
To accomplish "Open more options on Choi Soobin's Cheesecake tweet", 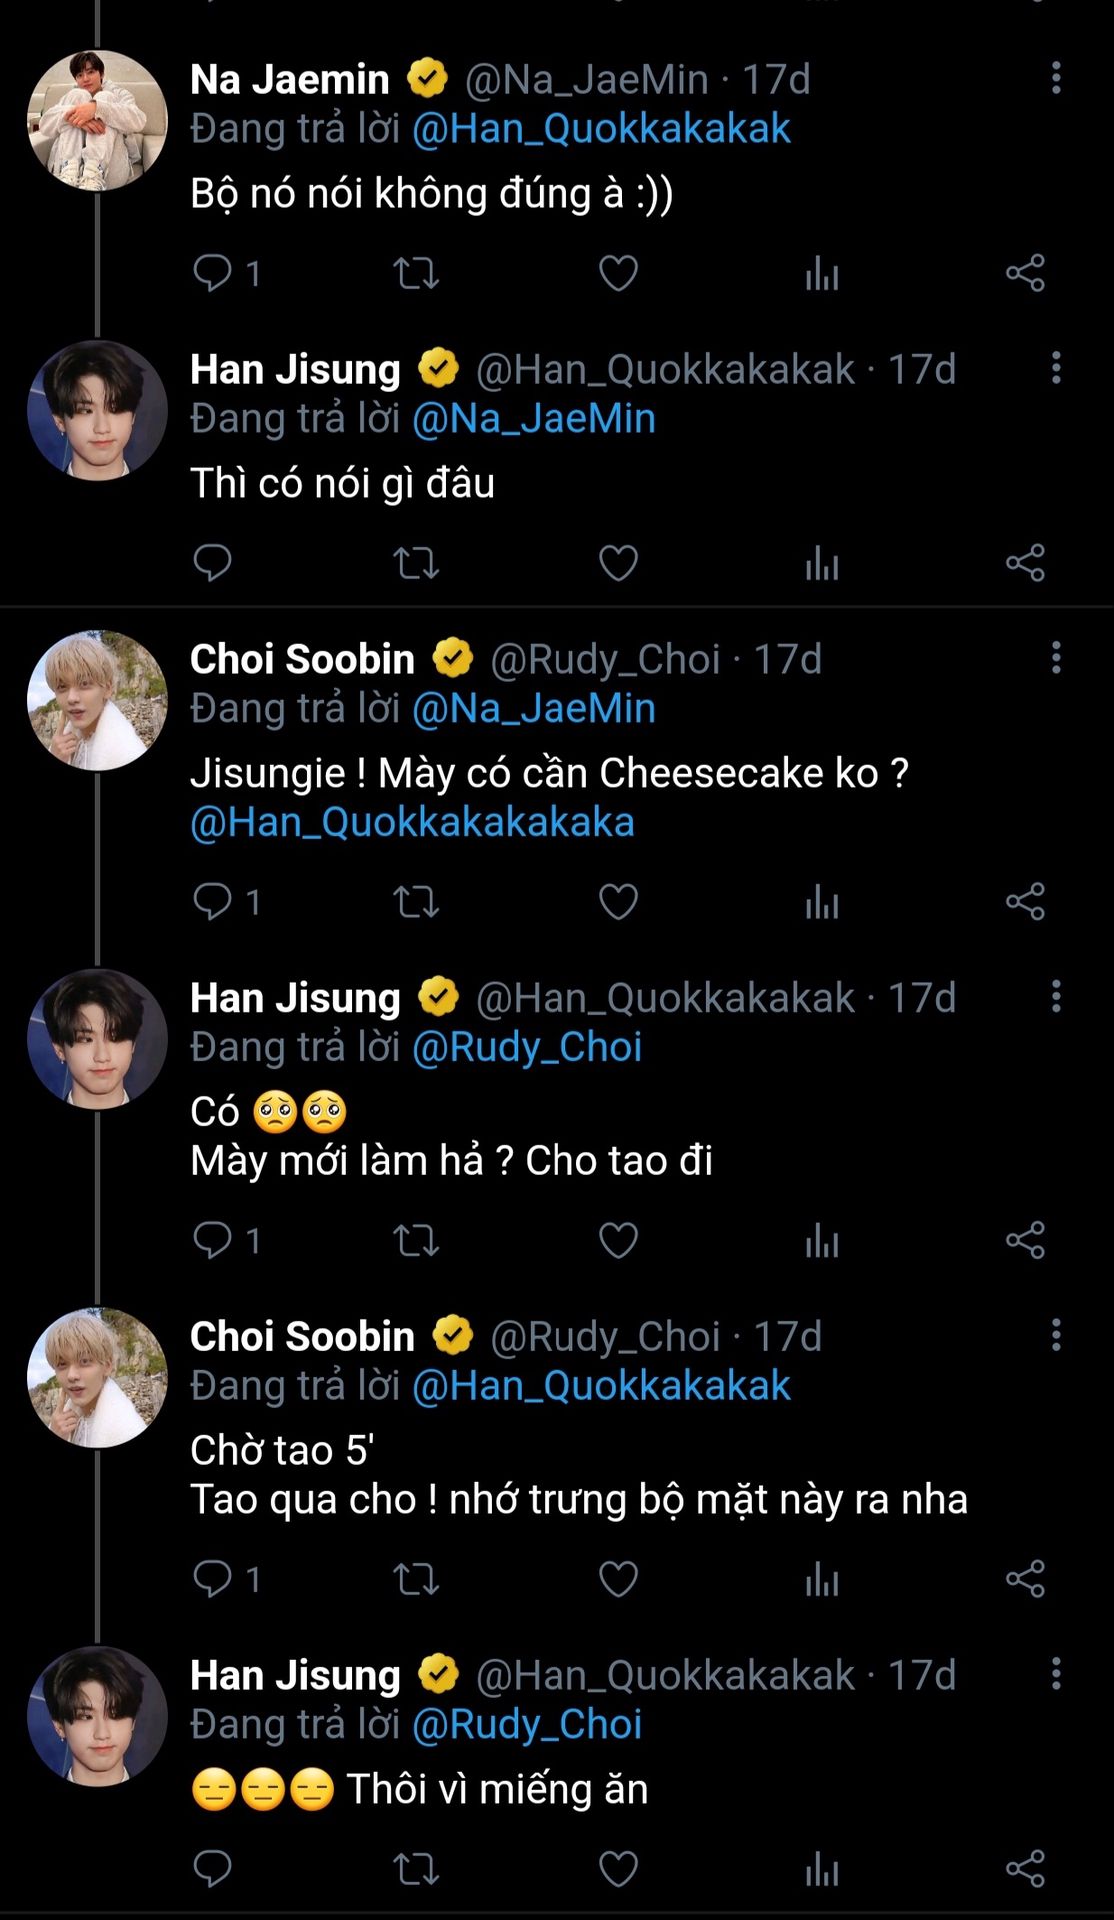I will pyautogui.click(x=1056, y=658).
